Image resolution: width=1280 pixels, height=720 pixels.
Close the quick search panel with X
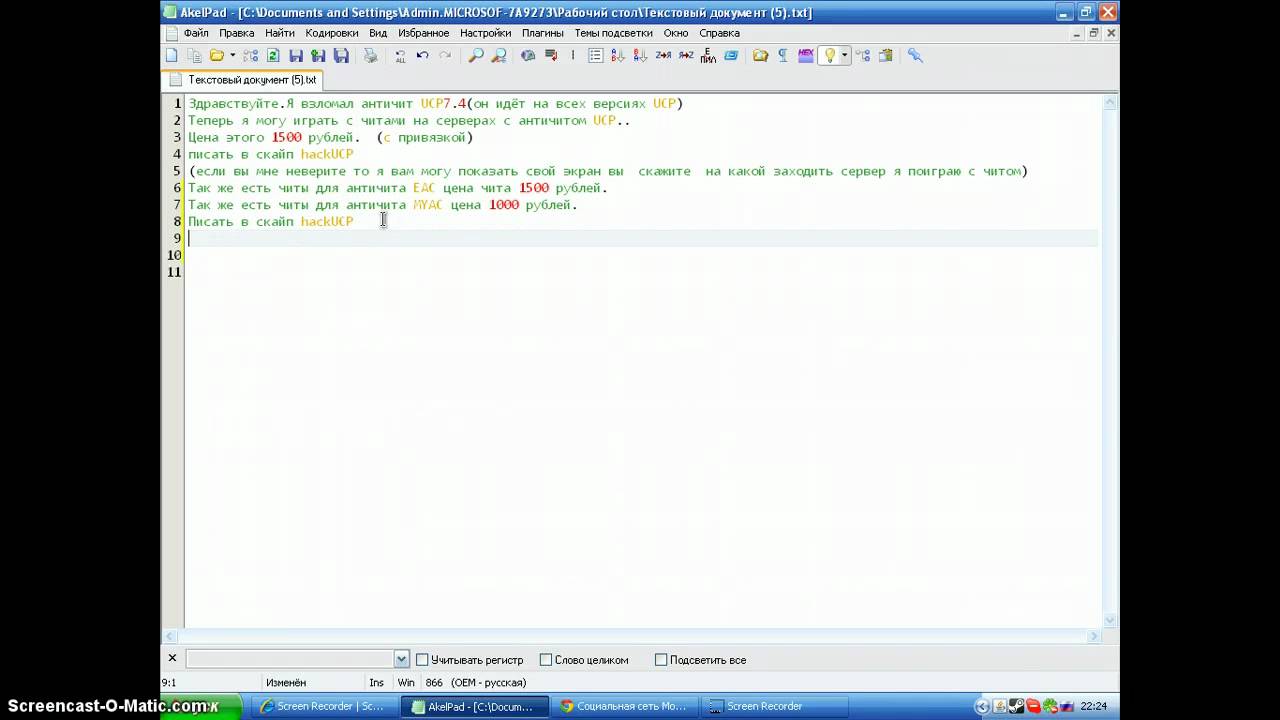coord(172,658)
